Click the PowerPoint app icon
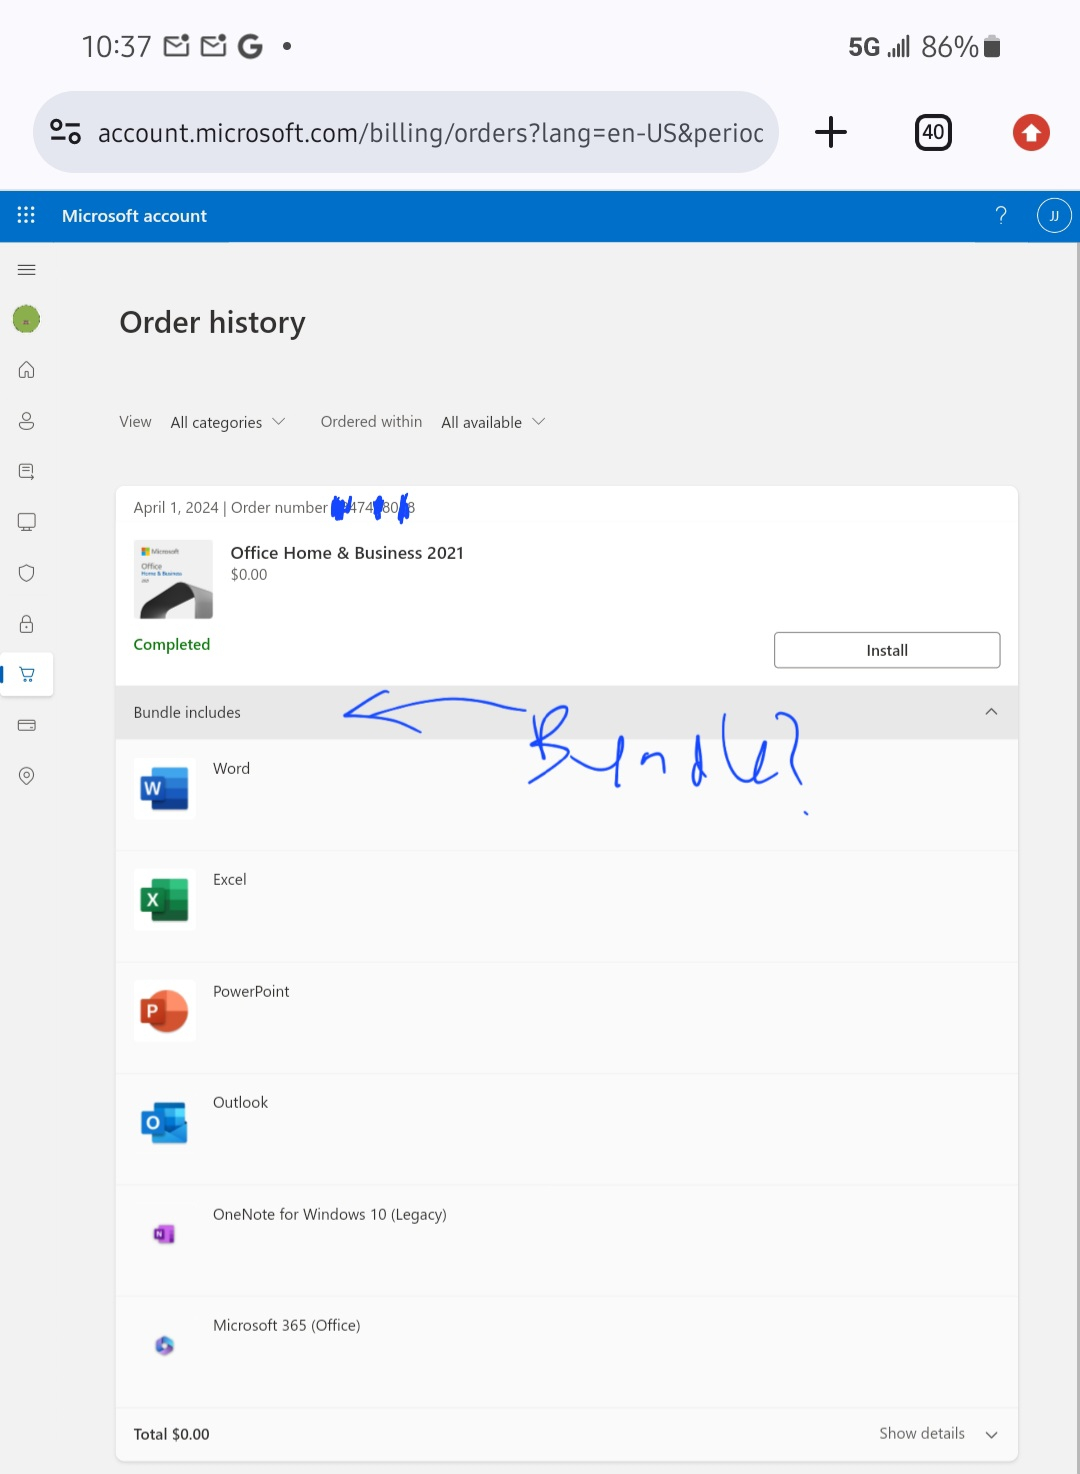Viewport: 1080px width, 1474px height. [165, 1011]
